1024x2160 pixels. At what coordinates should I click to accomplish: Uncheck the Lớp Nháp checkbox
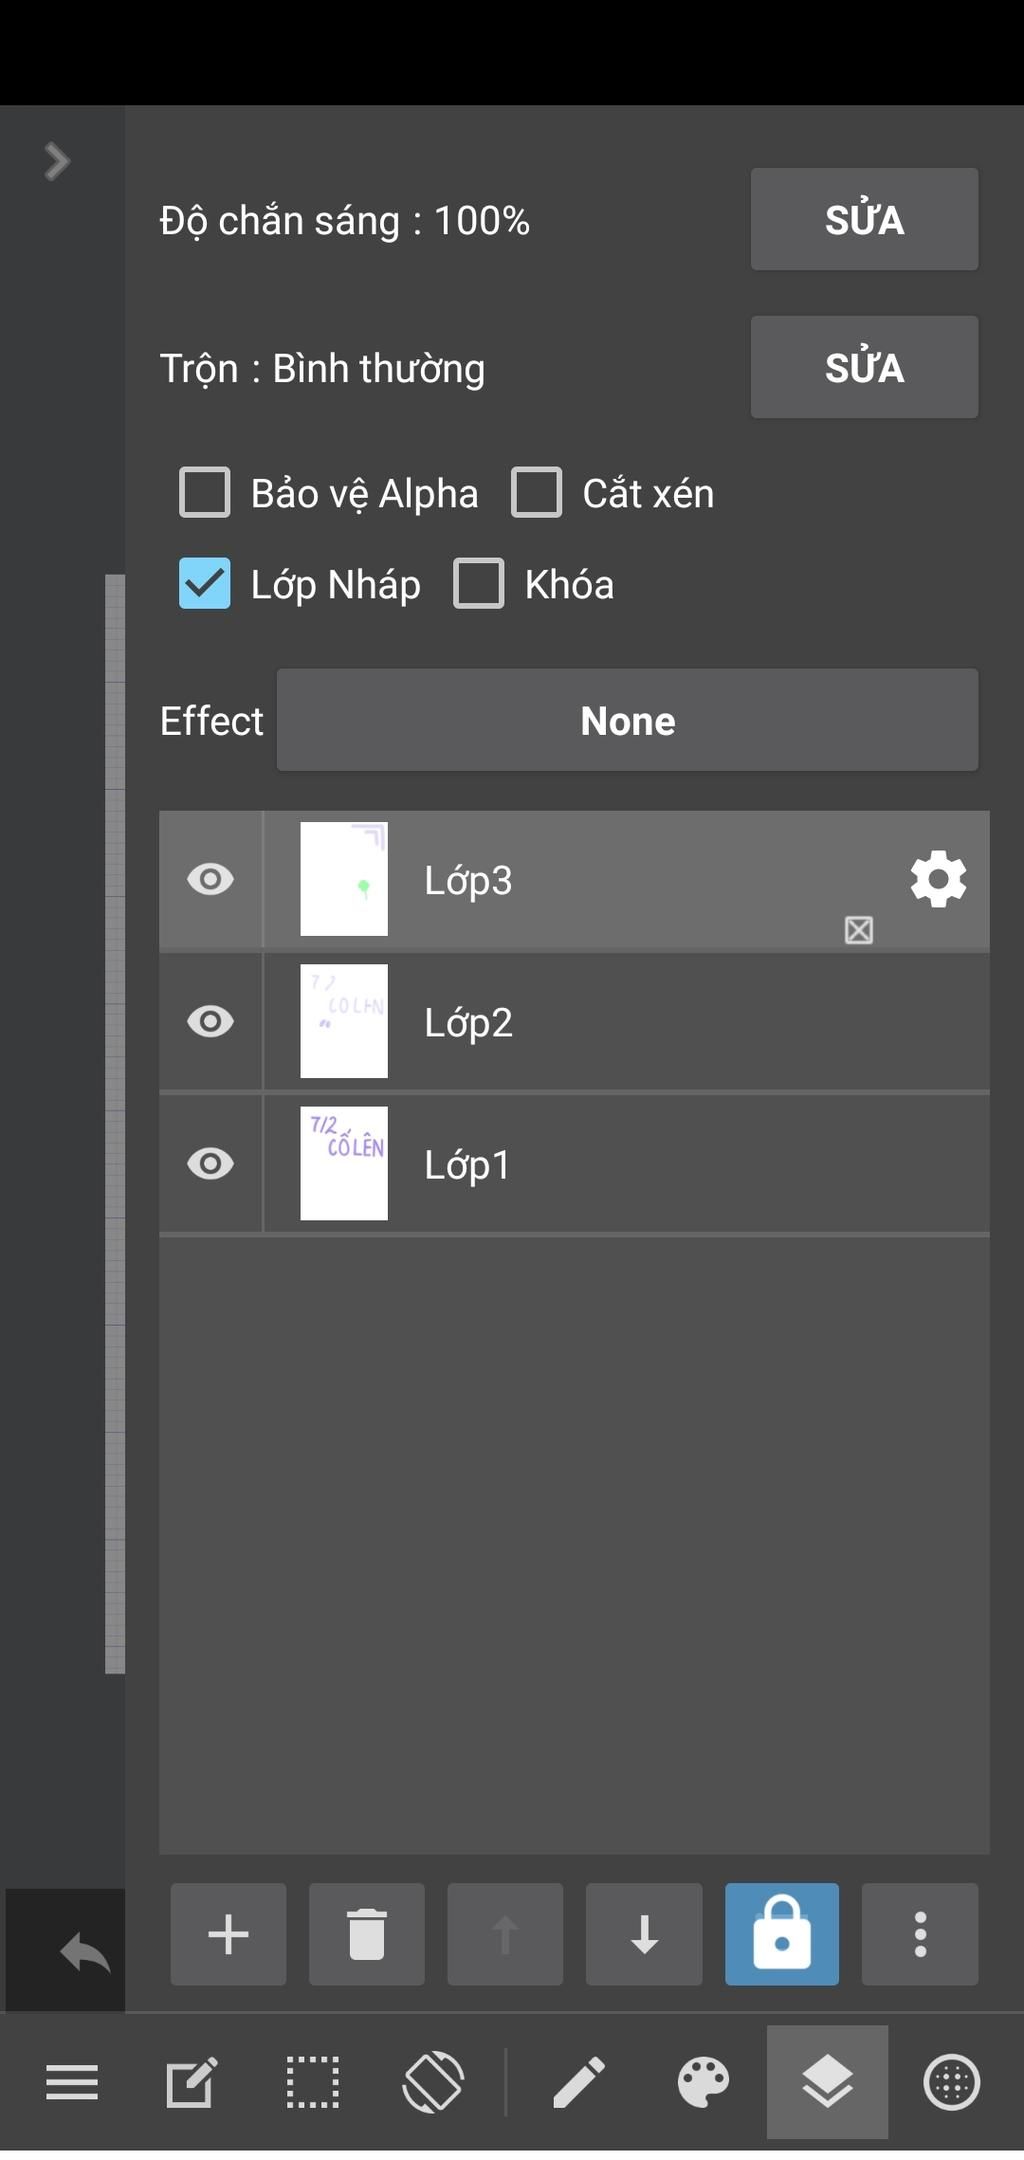(x=205, y=584)
